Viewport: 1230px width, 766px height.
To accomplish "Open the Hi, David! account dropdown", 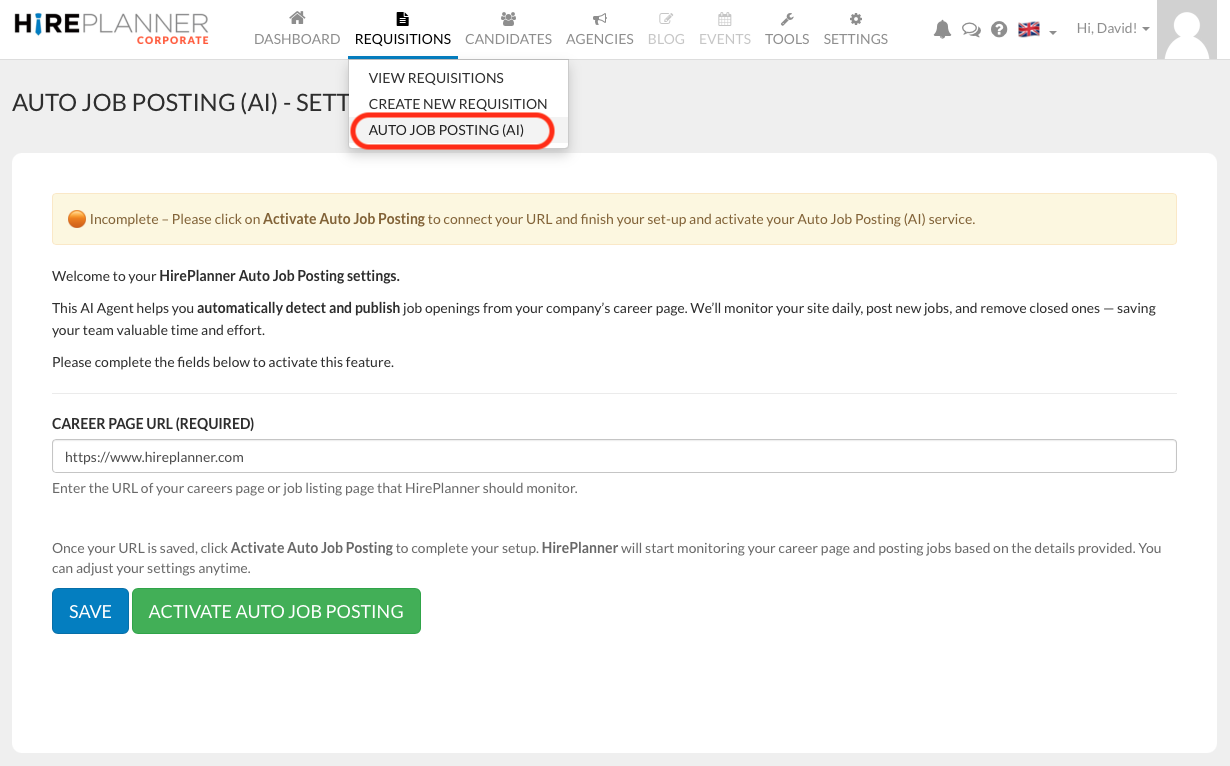I will [x=1111, y=28].
